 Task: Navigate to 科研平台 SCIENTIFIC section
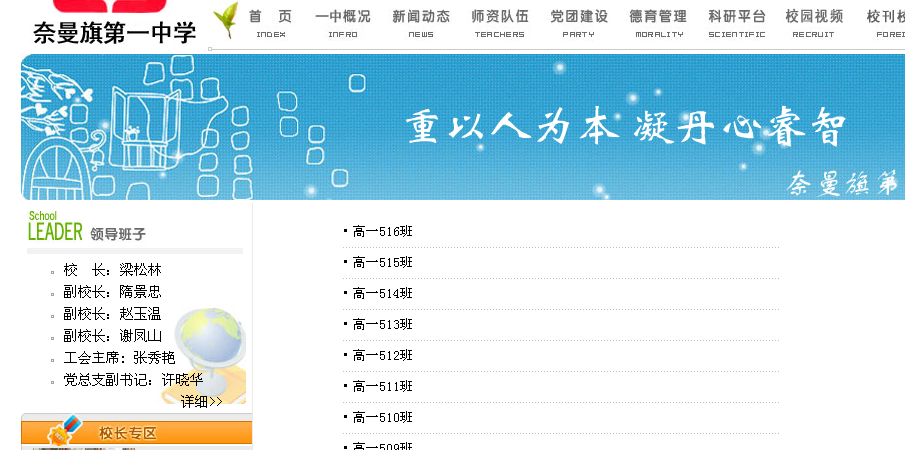737,23
